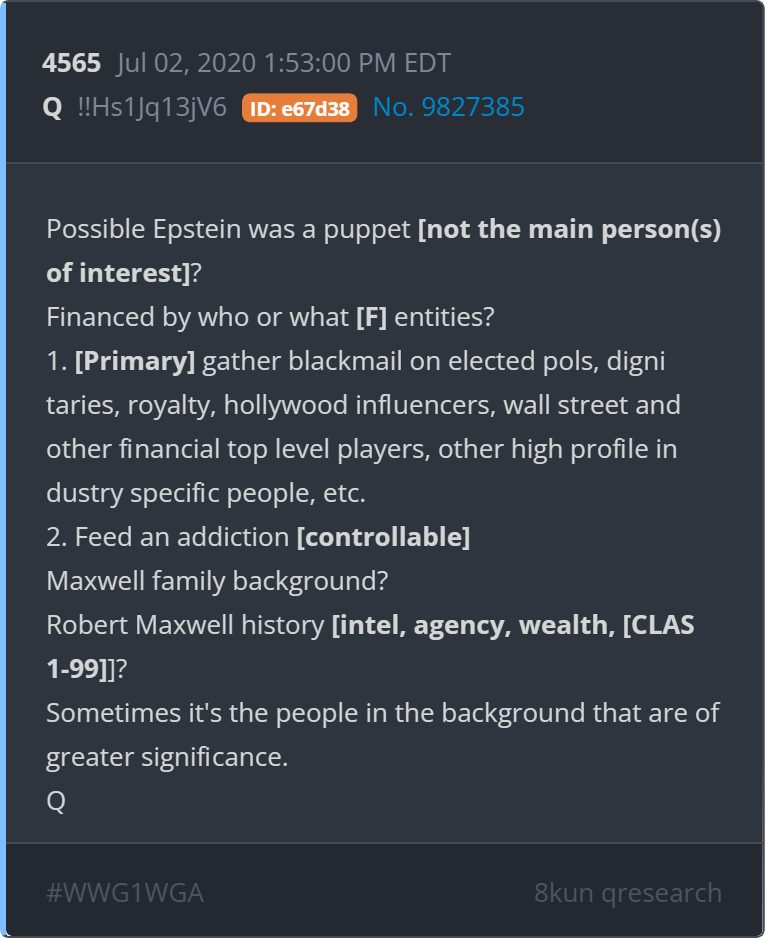766x938 pixels.
Task: Click the timestamp Jul 02, 2020 1:53:00 PM EDT
Action: (284, 63)
